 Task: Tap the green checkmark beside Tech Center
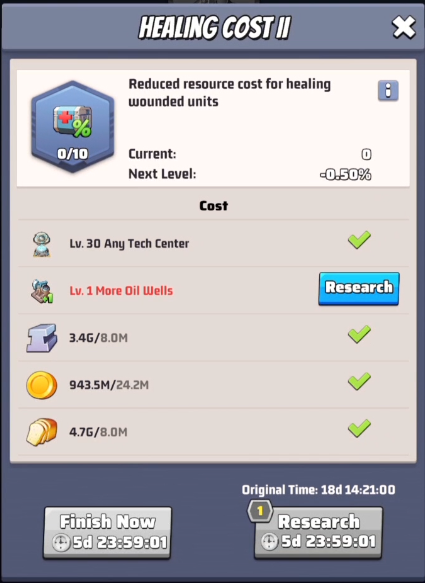coord(359,240)
